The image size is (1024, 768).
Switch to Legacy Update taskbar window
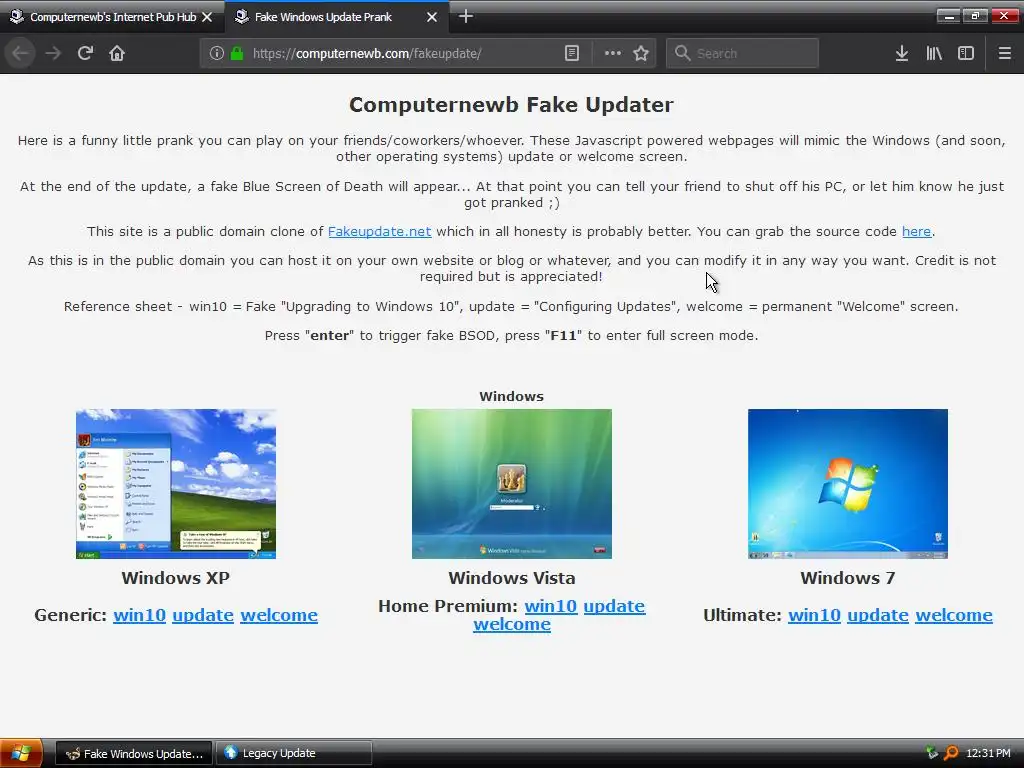click(x=294, y=754)
